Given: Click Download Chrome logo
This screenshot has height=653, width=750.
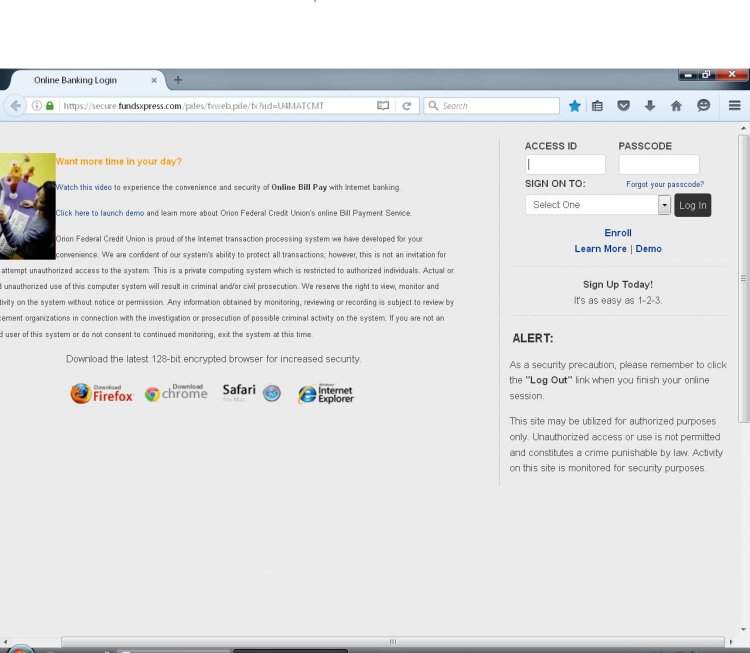Looking at the screenshot, I should 176,393.
